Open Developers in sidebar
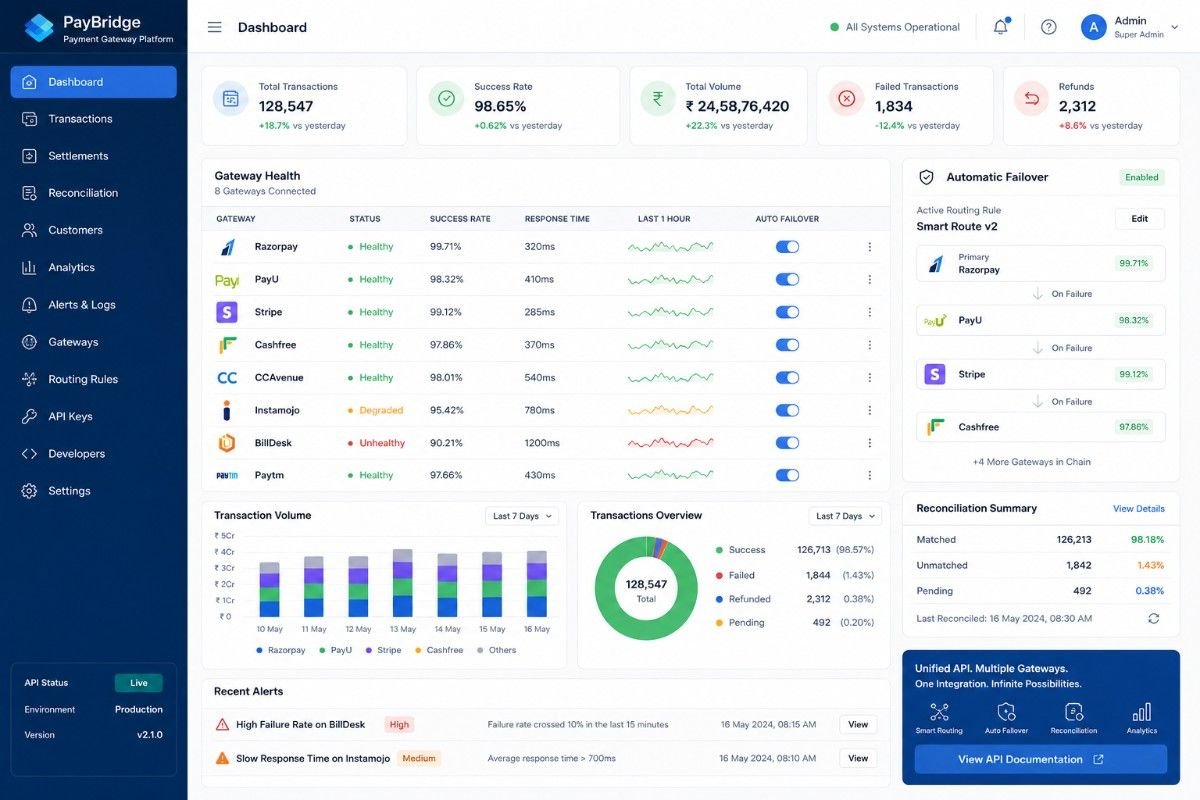The width and height of the screenshot is (1200, 800). click(93, 454)
